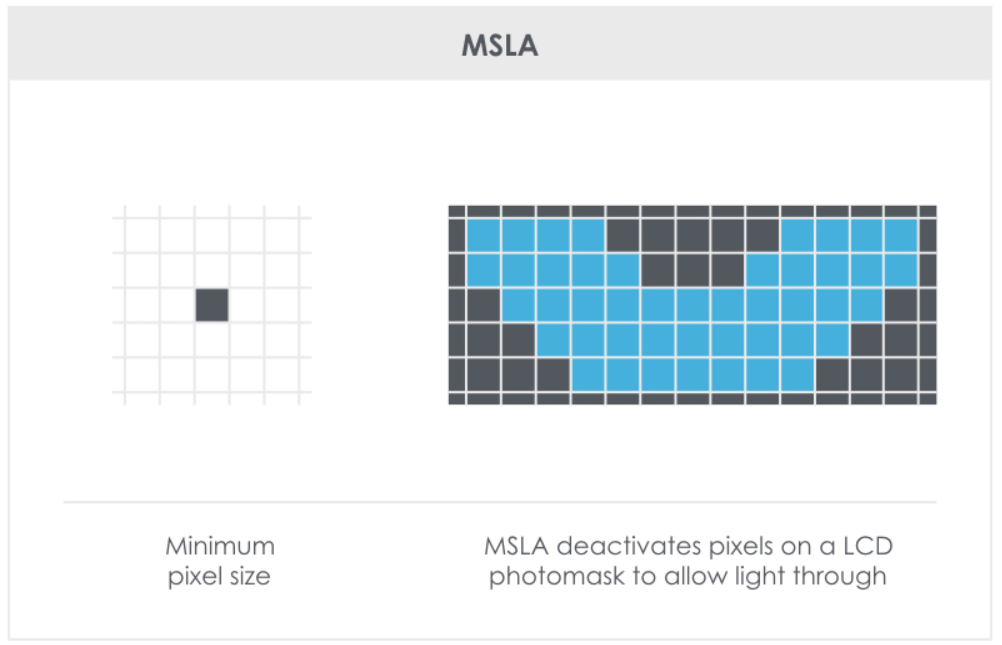Click the bottom-center blue pixel of the photomask

click(x=692, y=375)
